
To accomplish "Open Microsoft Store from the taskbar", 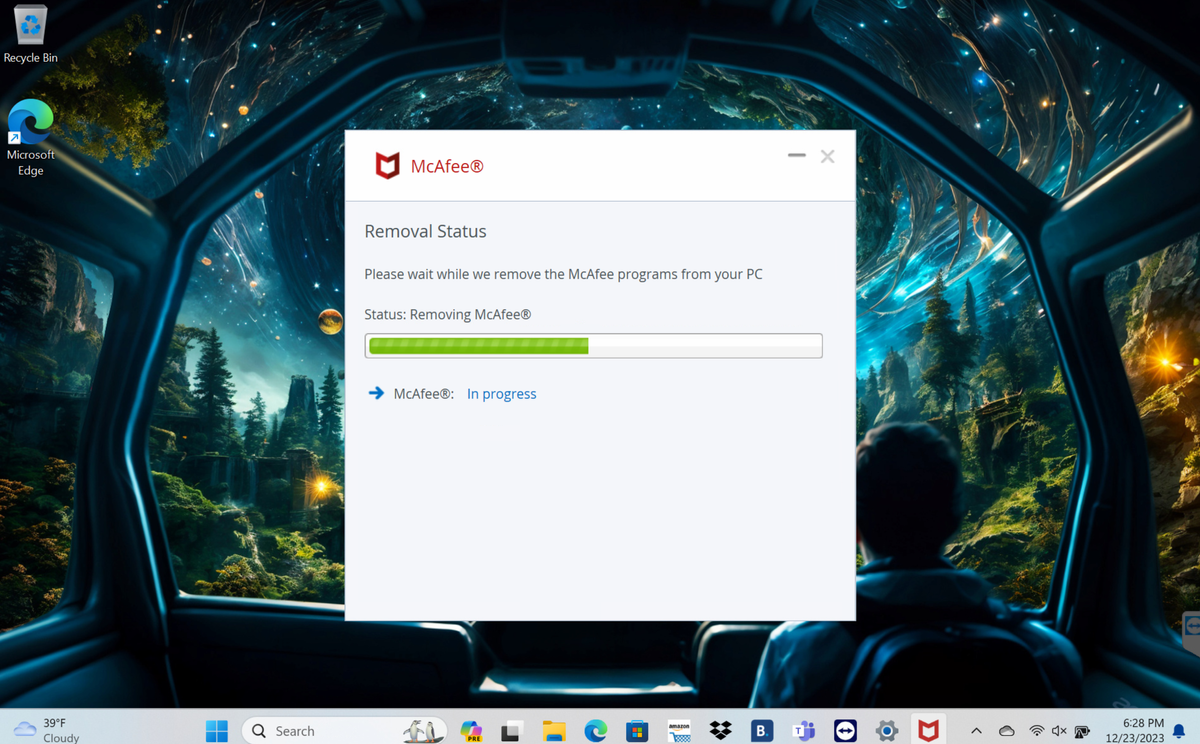I will [x=637, y=730].
